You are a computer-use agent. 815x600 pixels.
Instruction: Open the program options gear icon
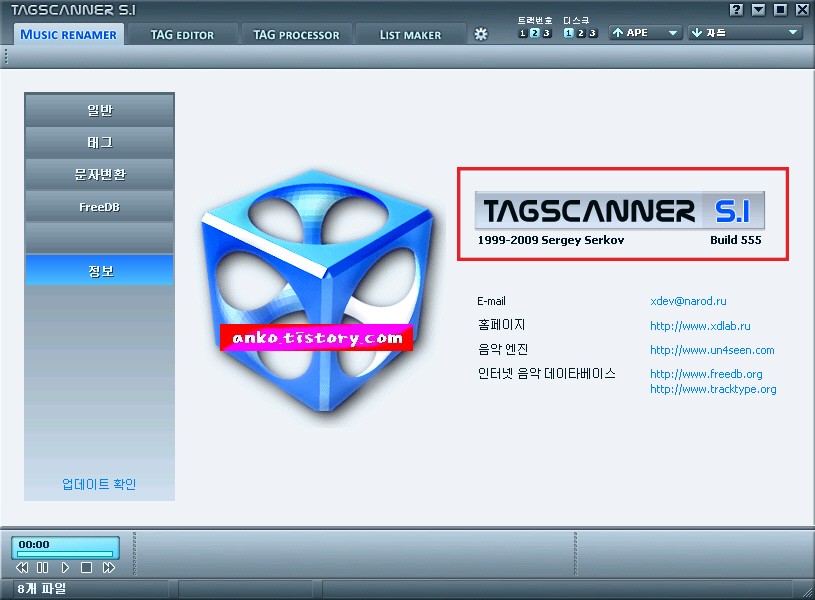click(x=481, y=34)
